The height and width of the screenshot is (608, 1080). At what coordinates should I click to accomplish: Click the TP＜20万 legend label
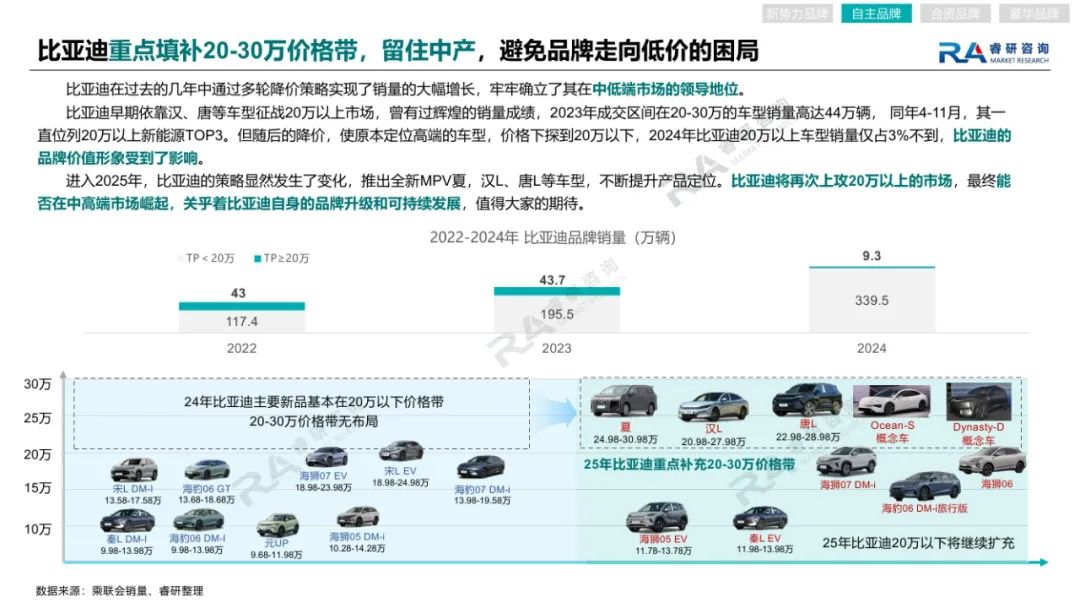tap(210, 258)
